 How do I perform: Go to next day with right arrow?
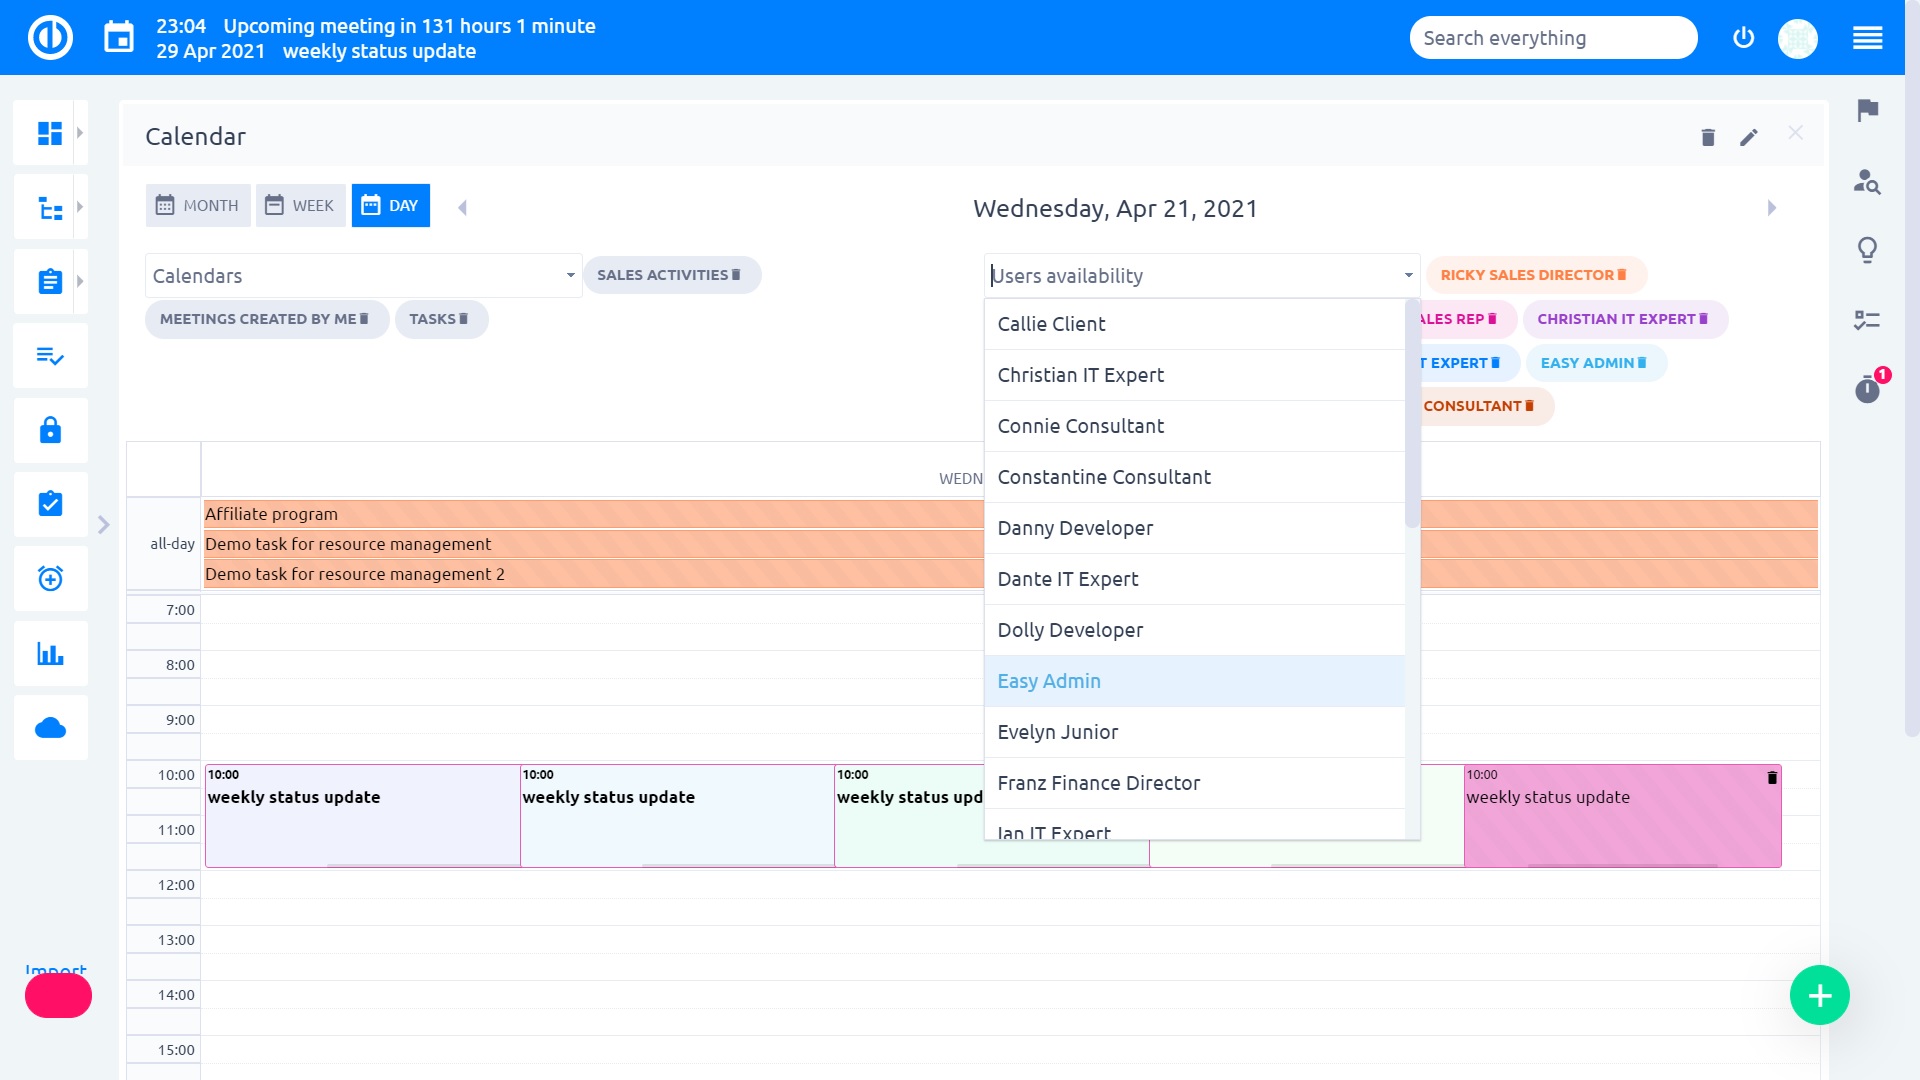[1771, 208]
